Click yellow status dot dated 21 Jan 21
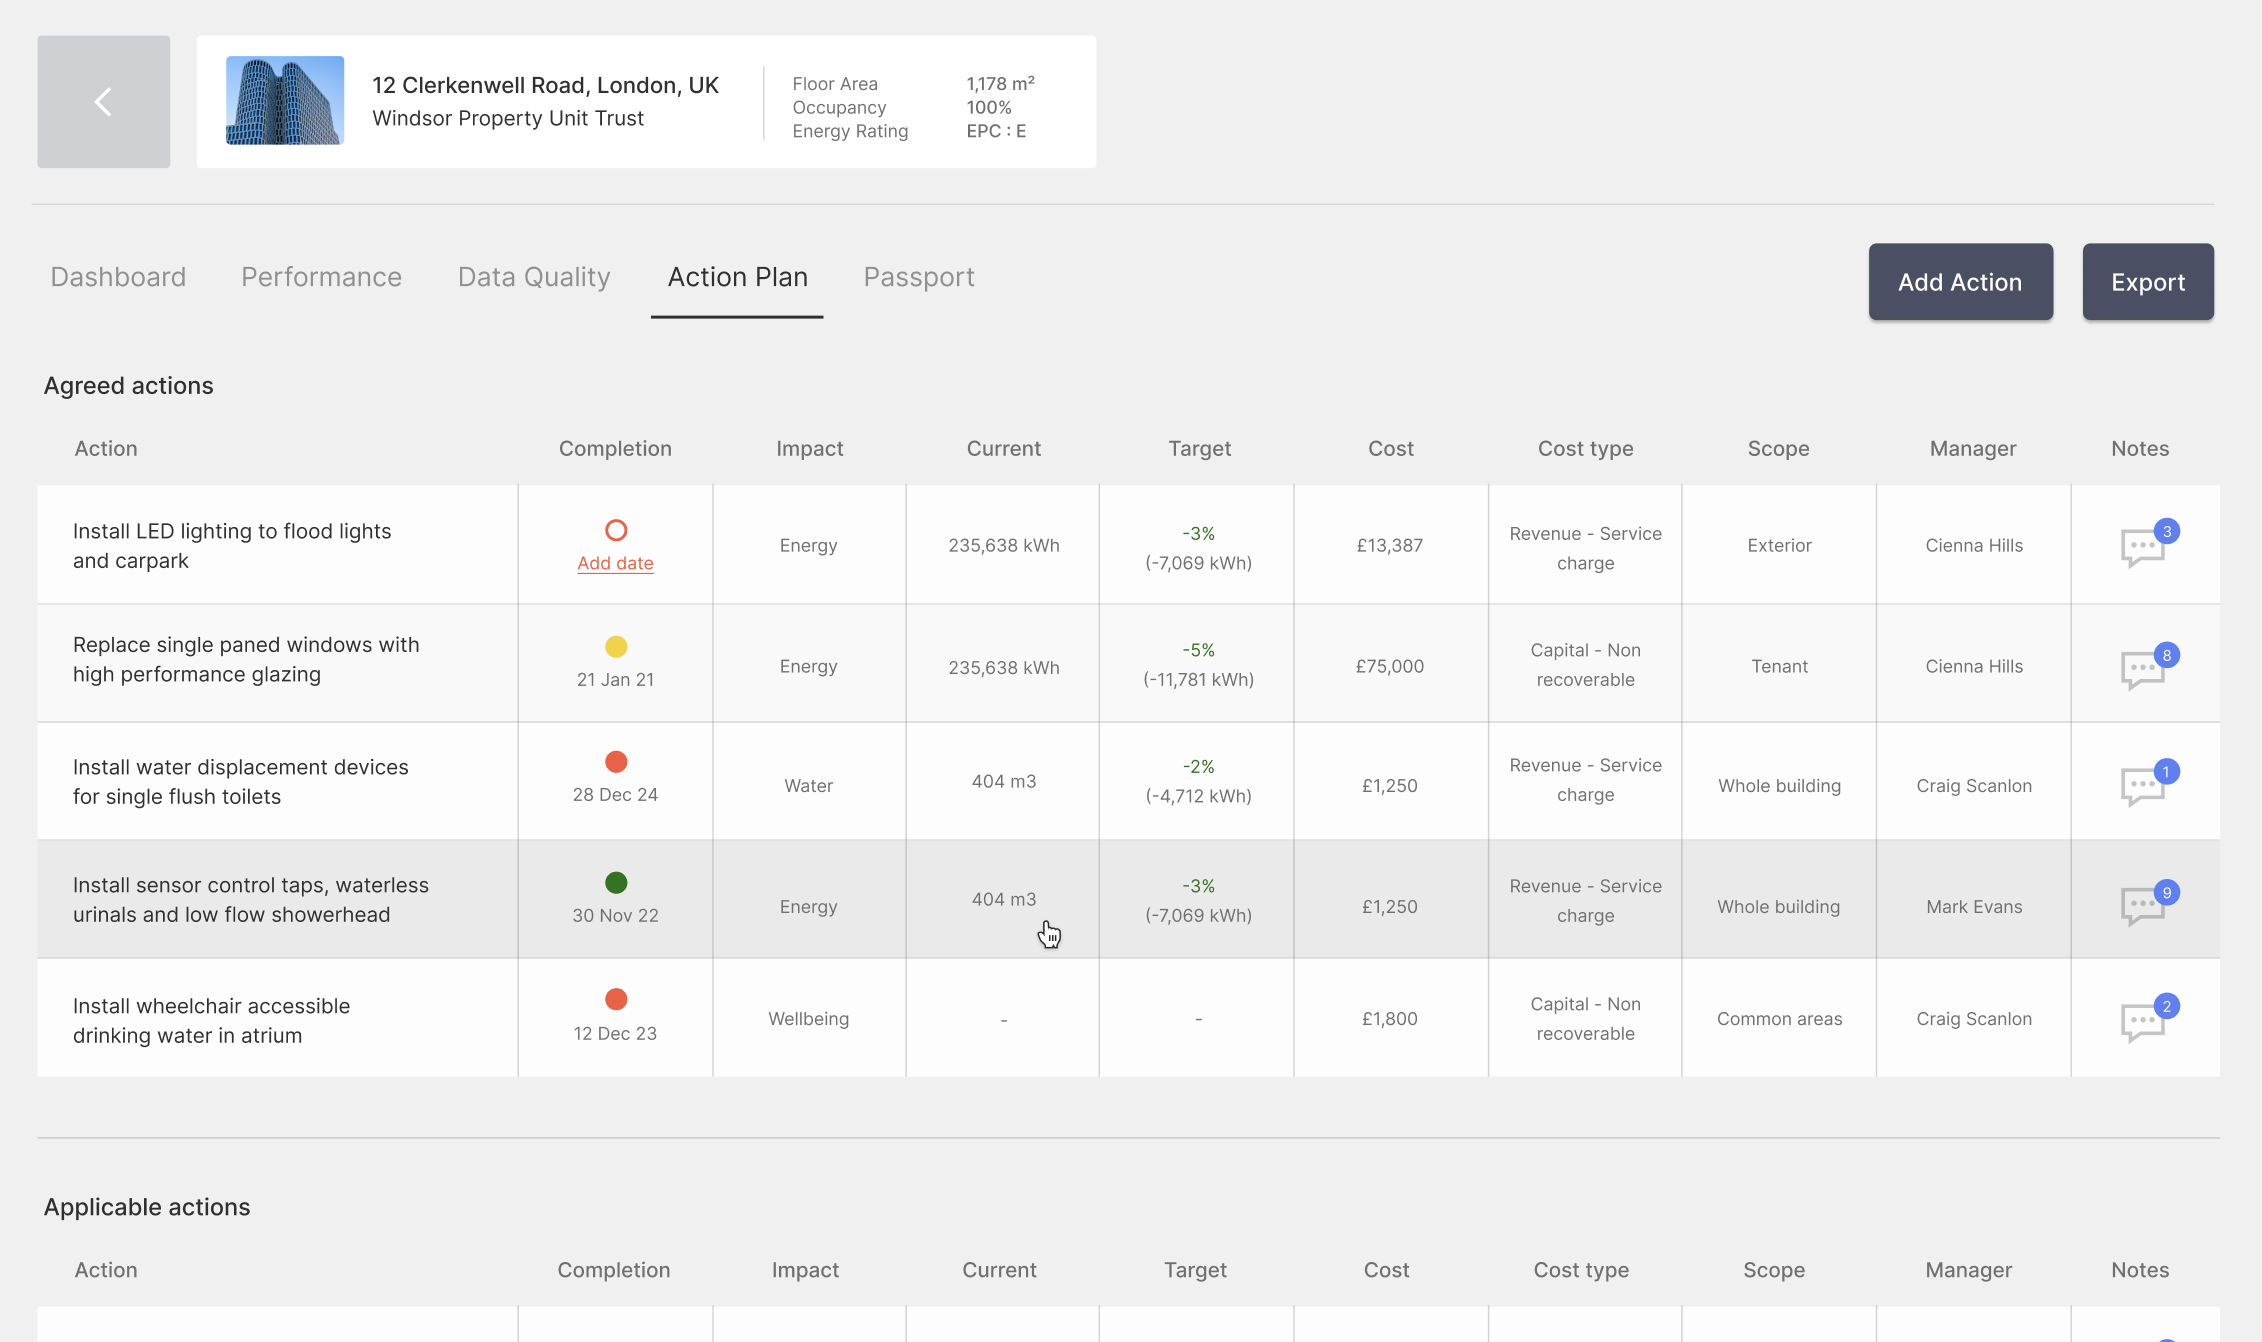The height and width of the screenshot is (1342, 2262). (616, 647)
